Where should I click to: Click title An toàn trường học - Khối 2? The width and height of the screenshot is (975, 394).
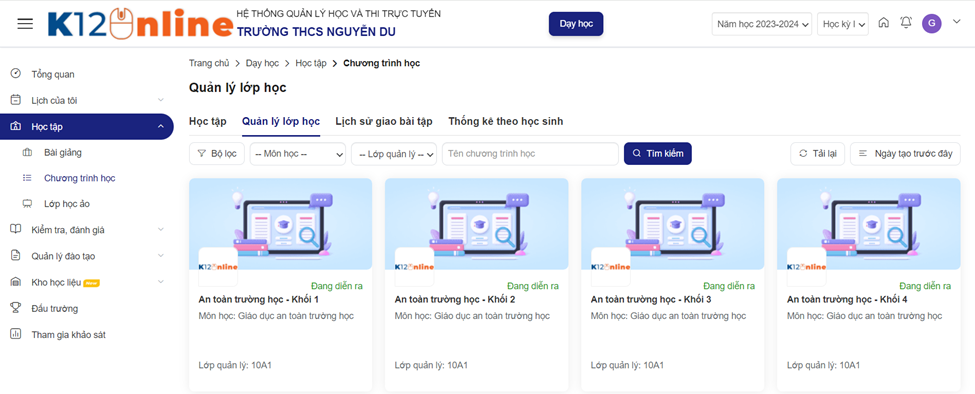click(x=455, y=300)
